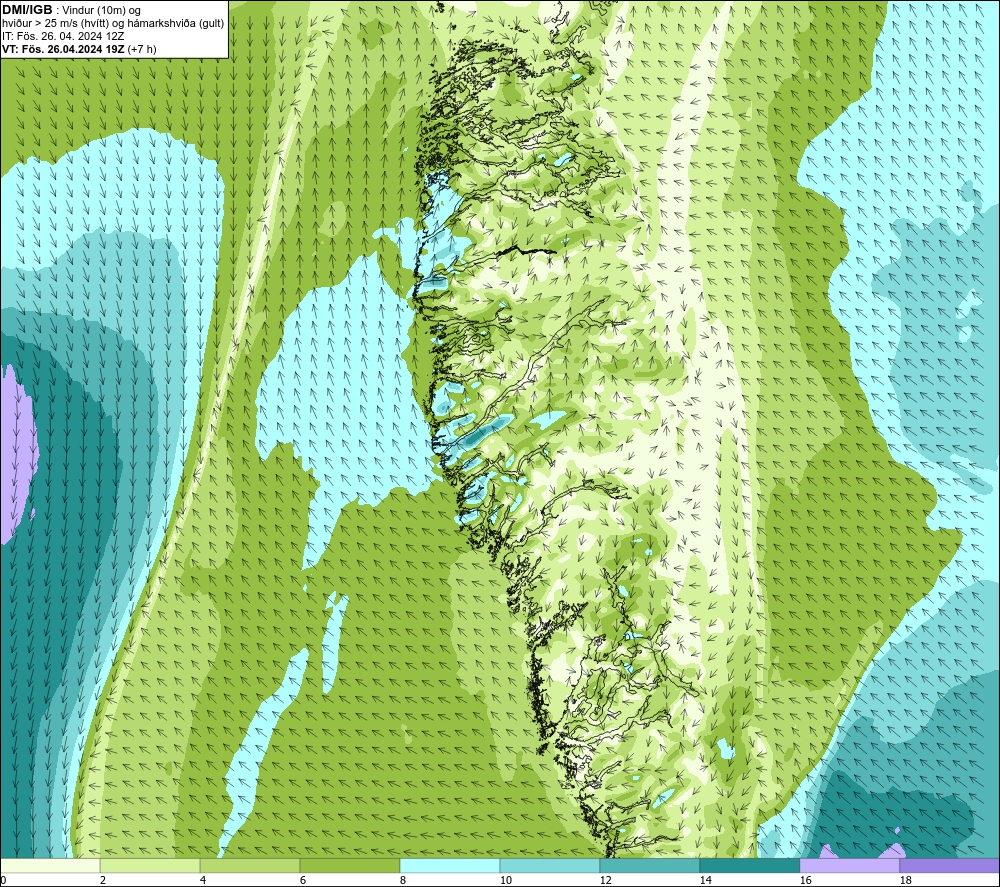Click the 'Vindur (10m) og' label
The width and height of the screenshot is (1000, 887).
[x=102, y=10]
